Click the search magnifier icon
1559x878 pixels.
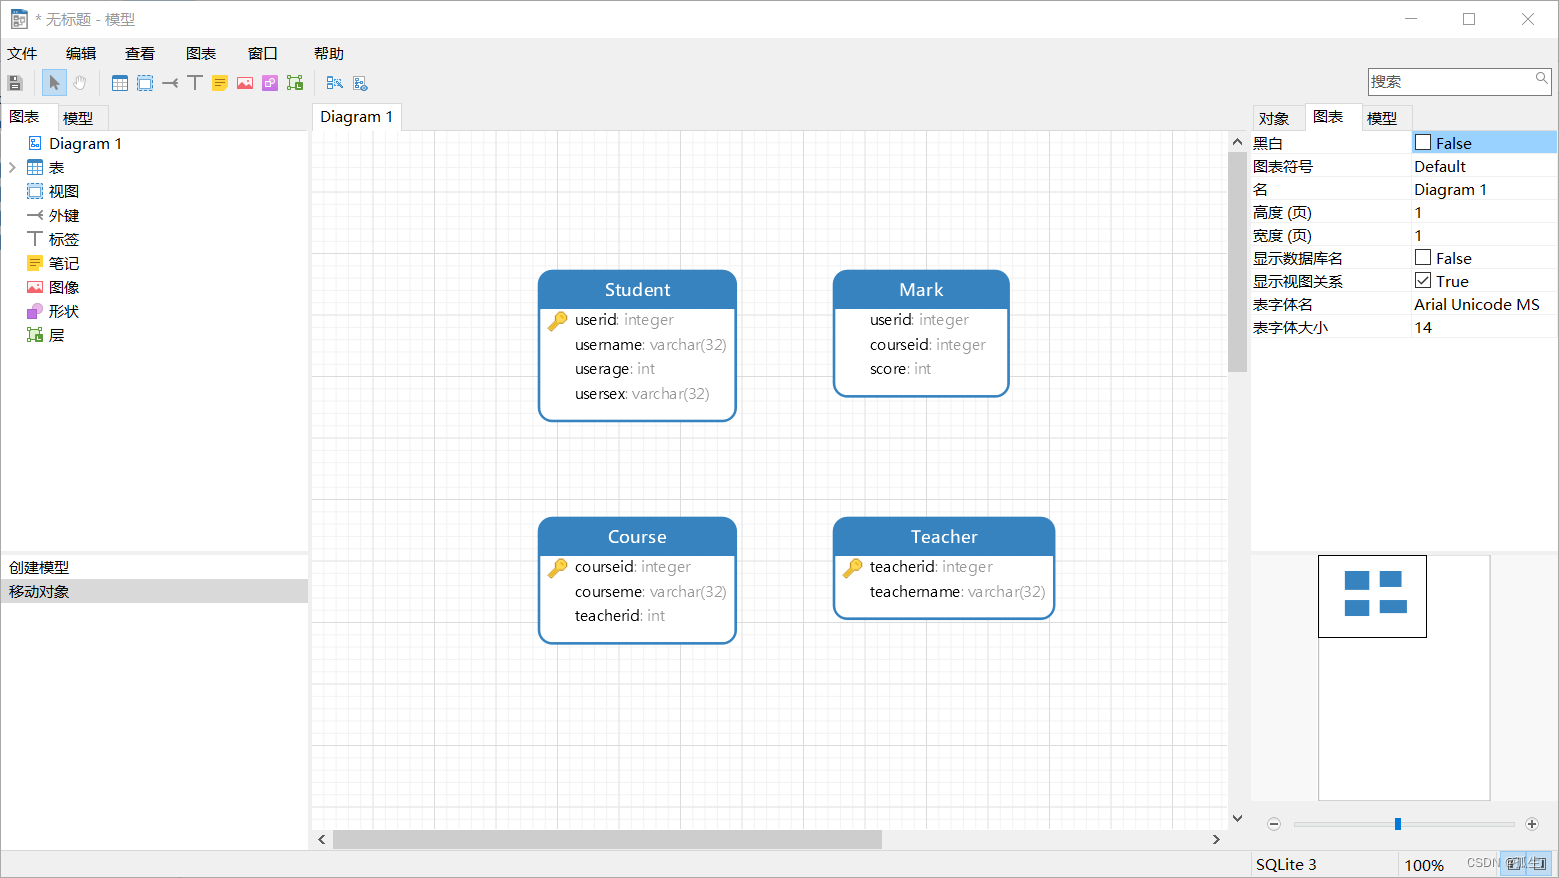pyautogui.click(x=1541, y=78)
